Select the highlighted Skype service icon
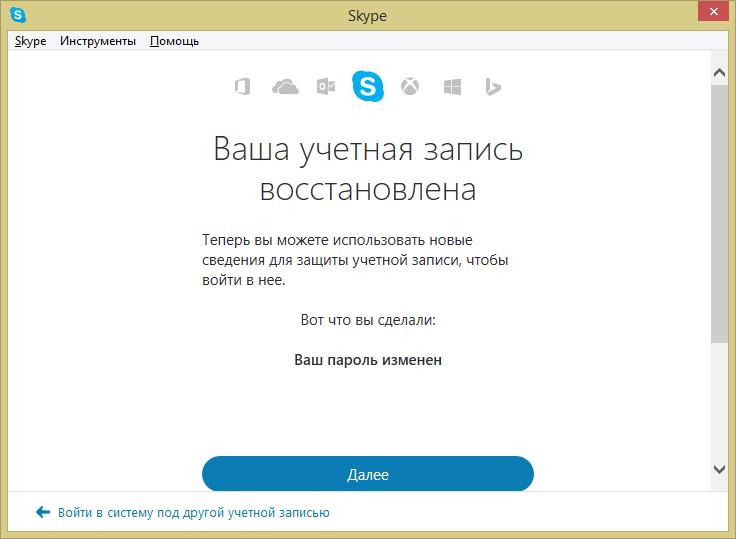736x539 pixels. tap(368, 87)
